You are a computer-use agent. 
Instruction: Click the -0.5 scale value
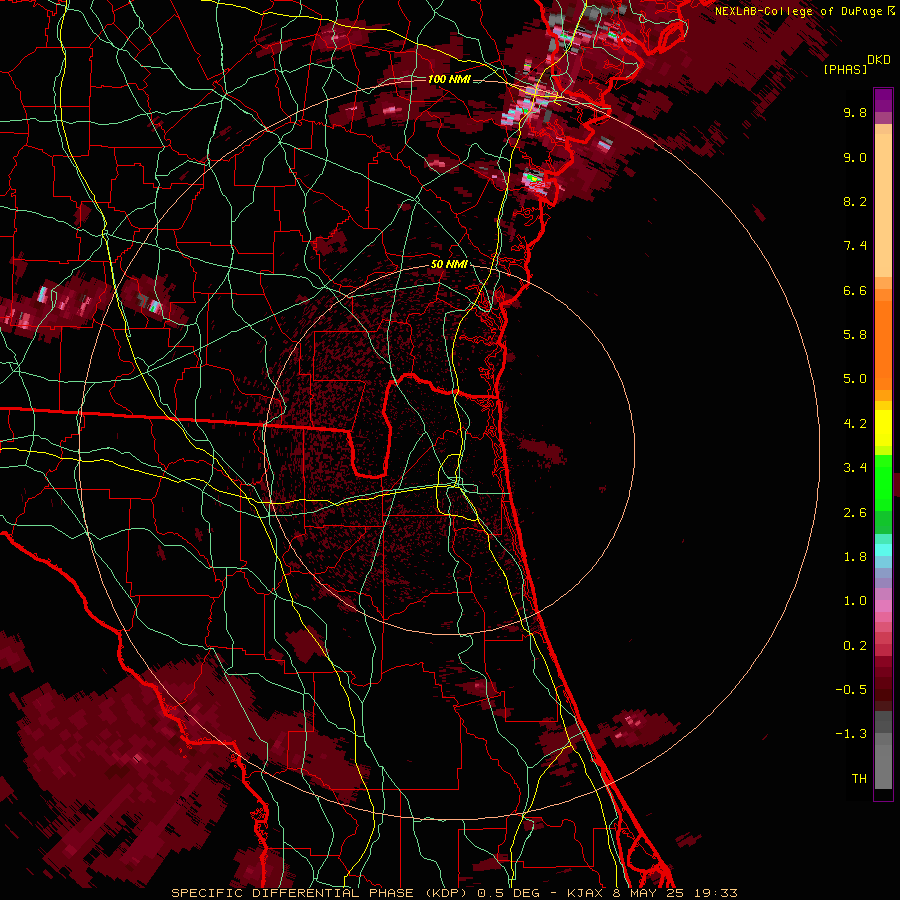[x=851, y=690]
